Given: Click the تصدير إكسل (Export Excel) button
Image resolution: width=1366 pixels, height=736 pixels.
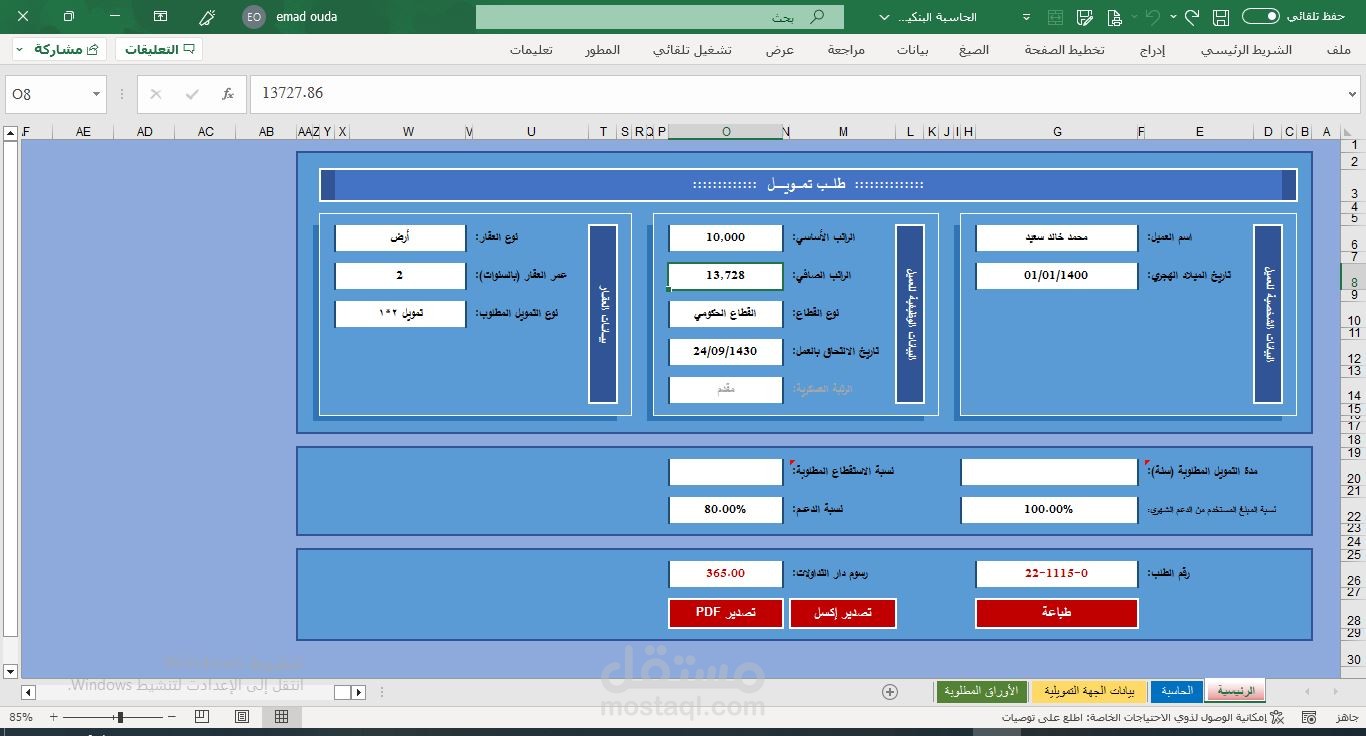Looking at the screenshot, I should pyautogui.click(x=843, y=613).
